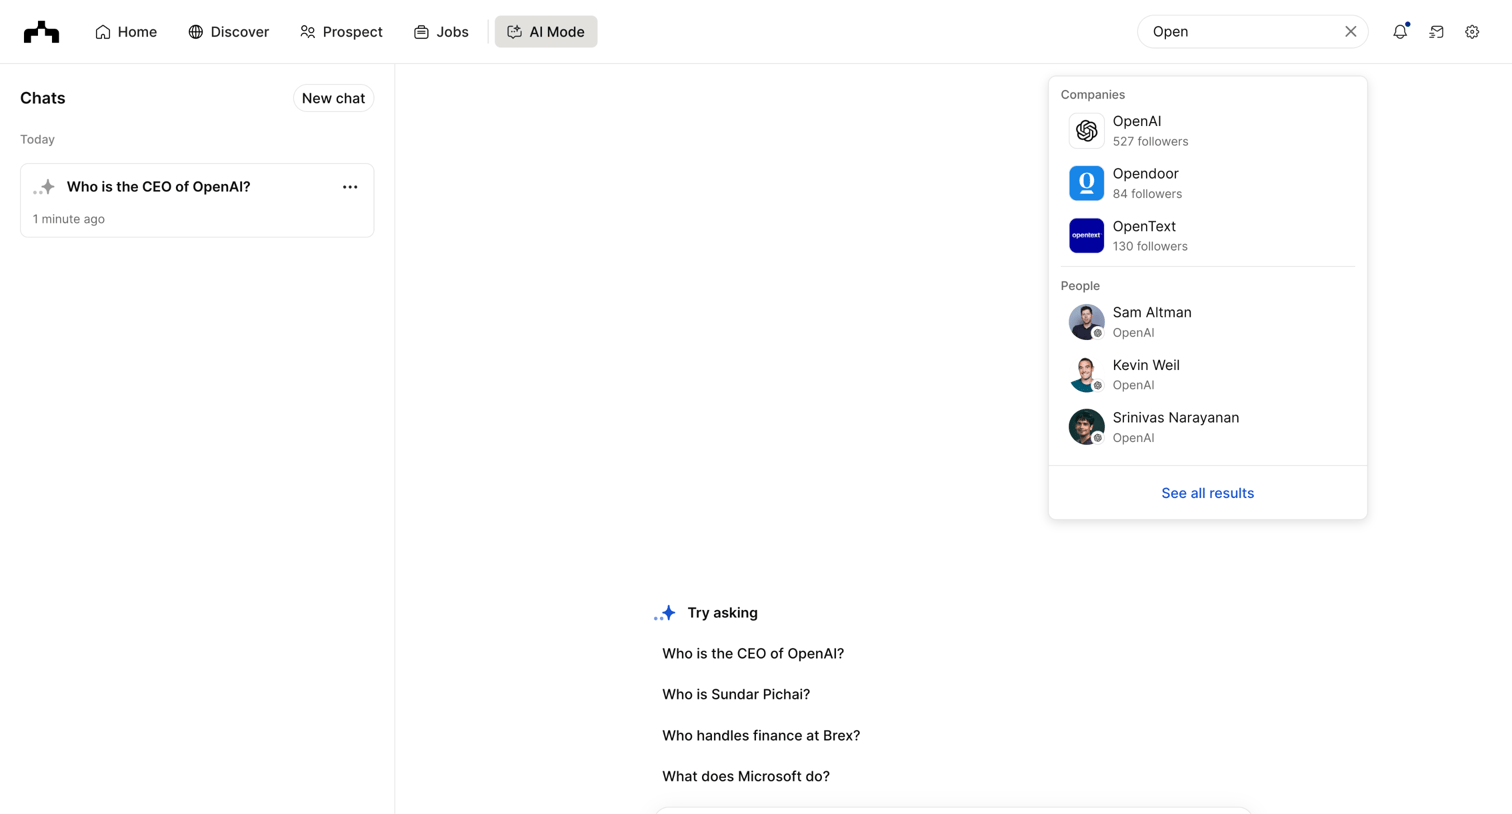Open the Jobs tab
This screenshot has width=1512, height=814.
pos(441,32)
